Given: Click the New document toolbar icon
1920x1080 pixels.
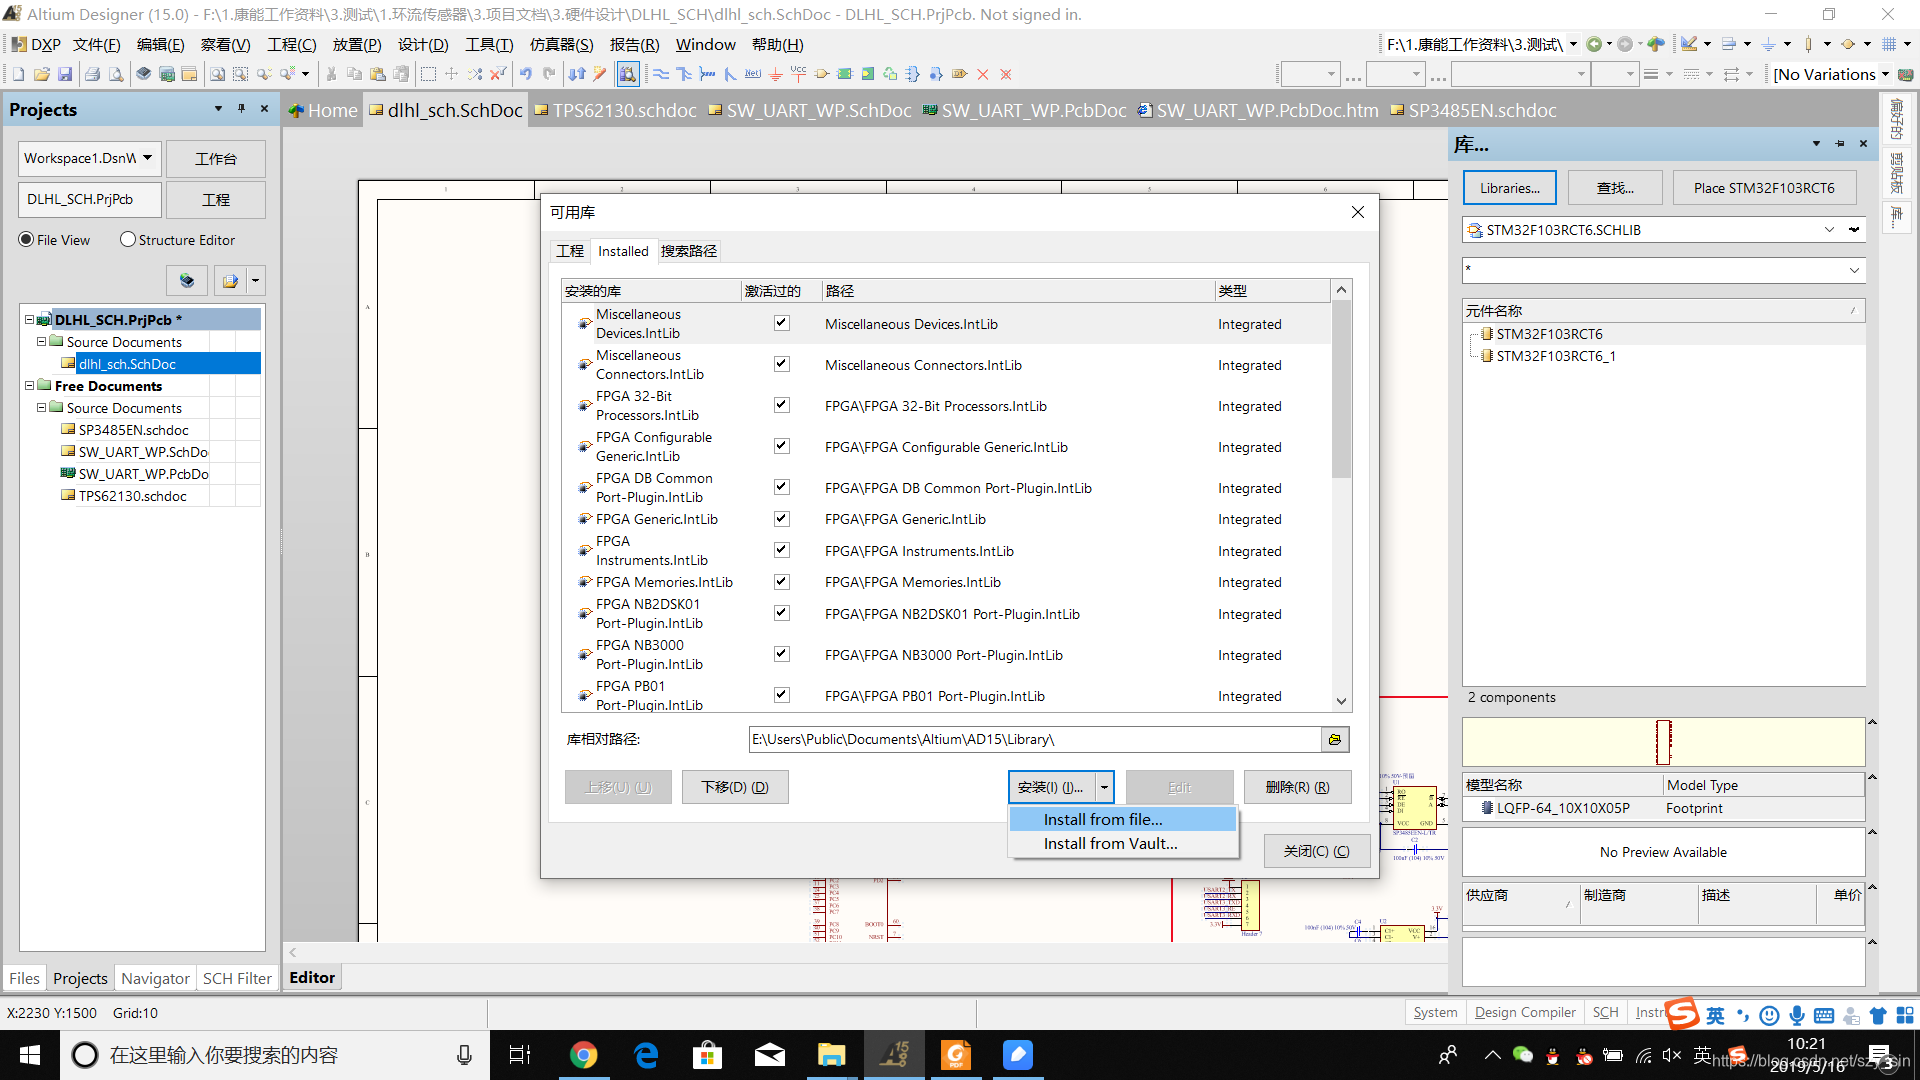Looking at the screenshot, I should [x=18, y=74].
